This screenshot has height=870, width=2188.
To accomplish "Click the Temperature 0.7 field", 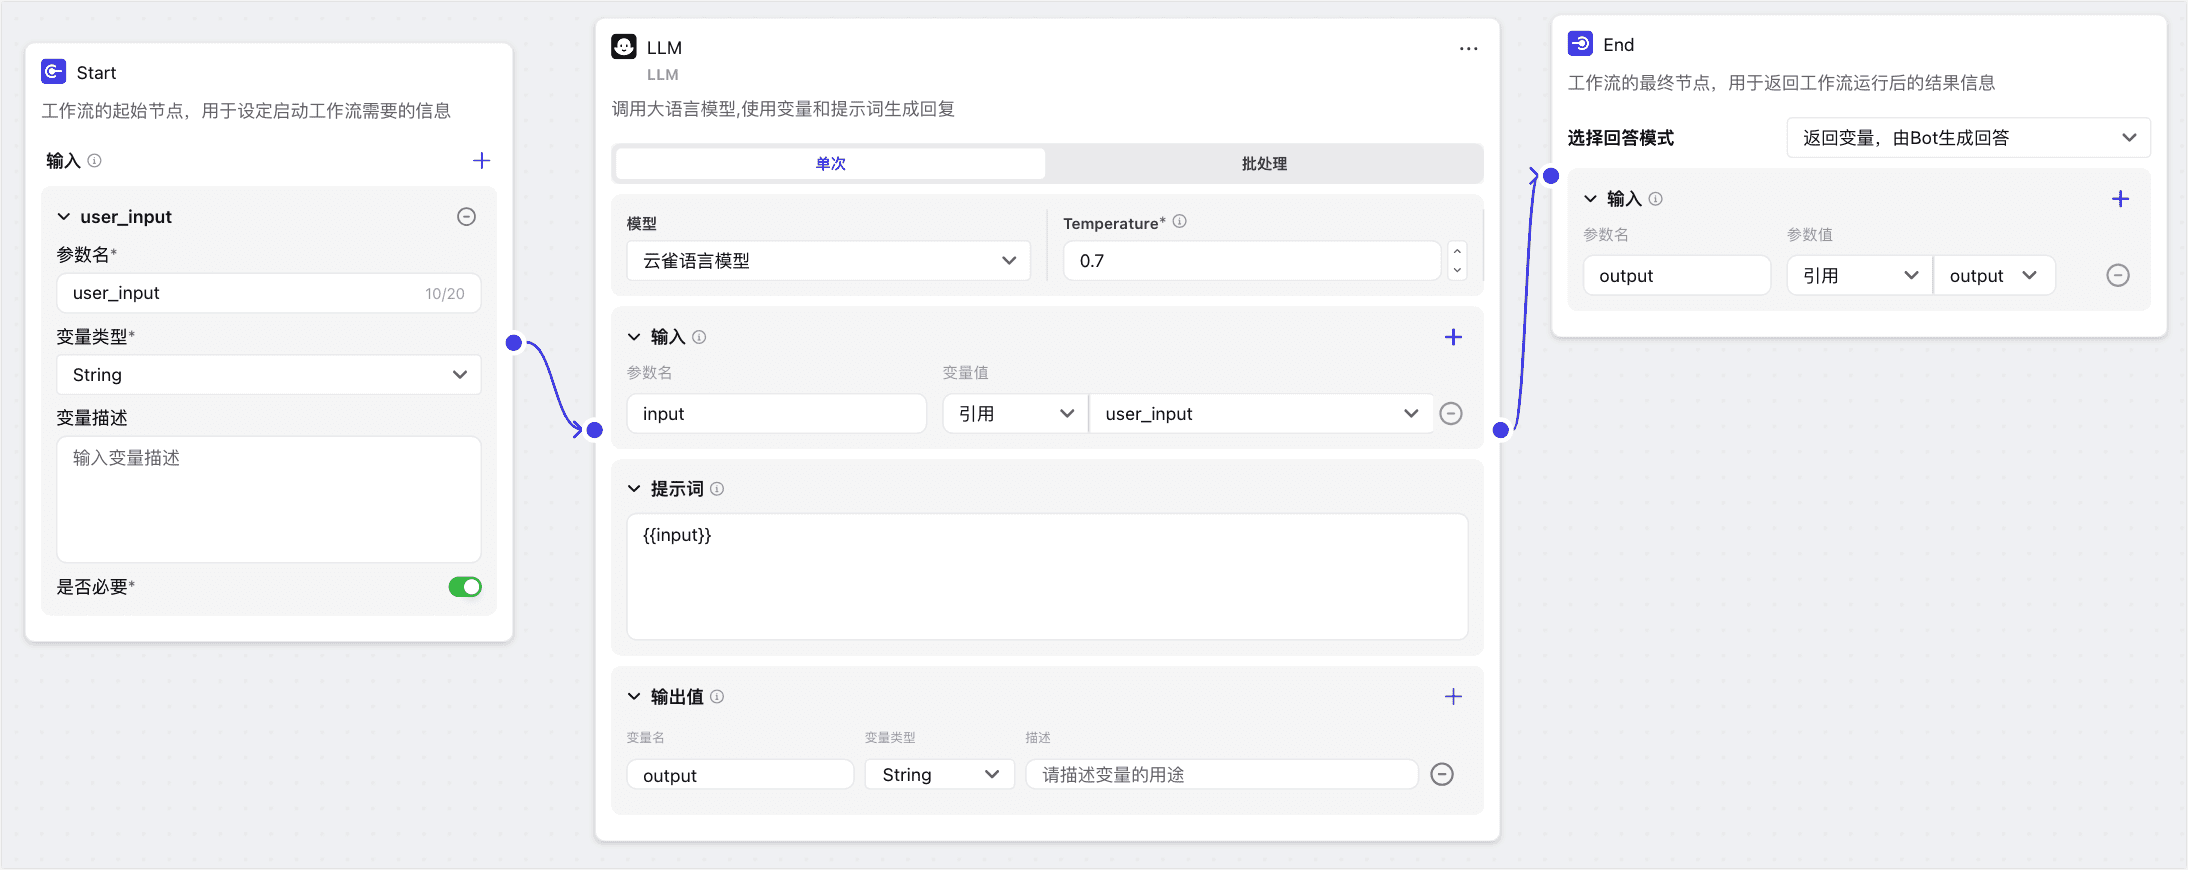I will [1252, 261].
